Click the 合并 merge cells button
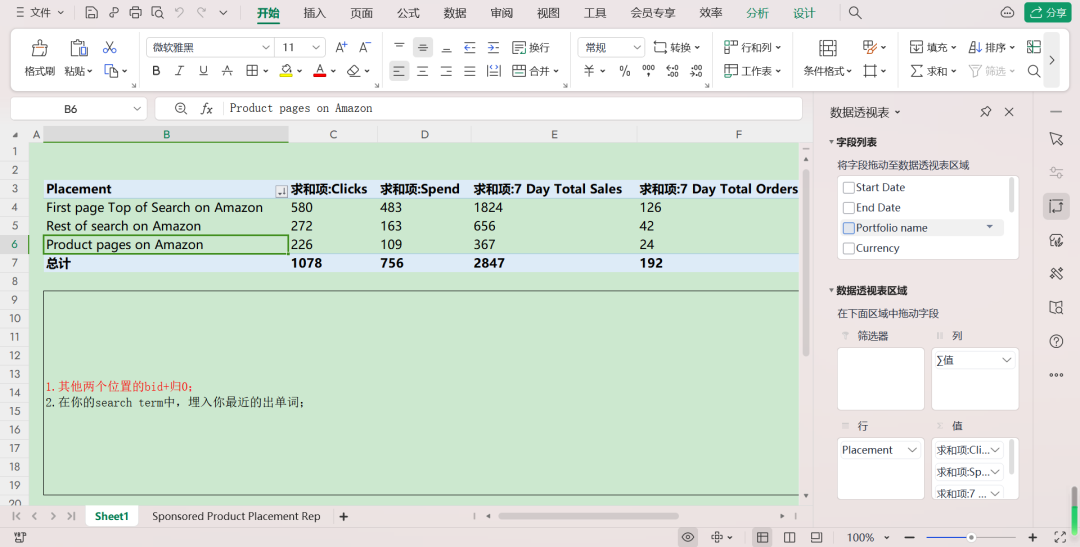 536,71
